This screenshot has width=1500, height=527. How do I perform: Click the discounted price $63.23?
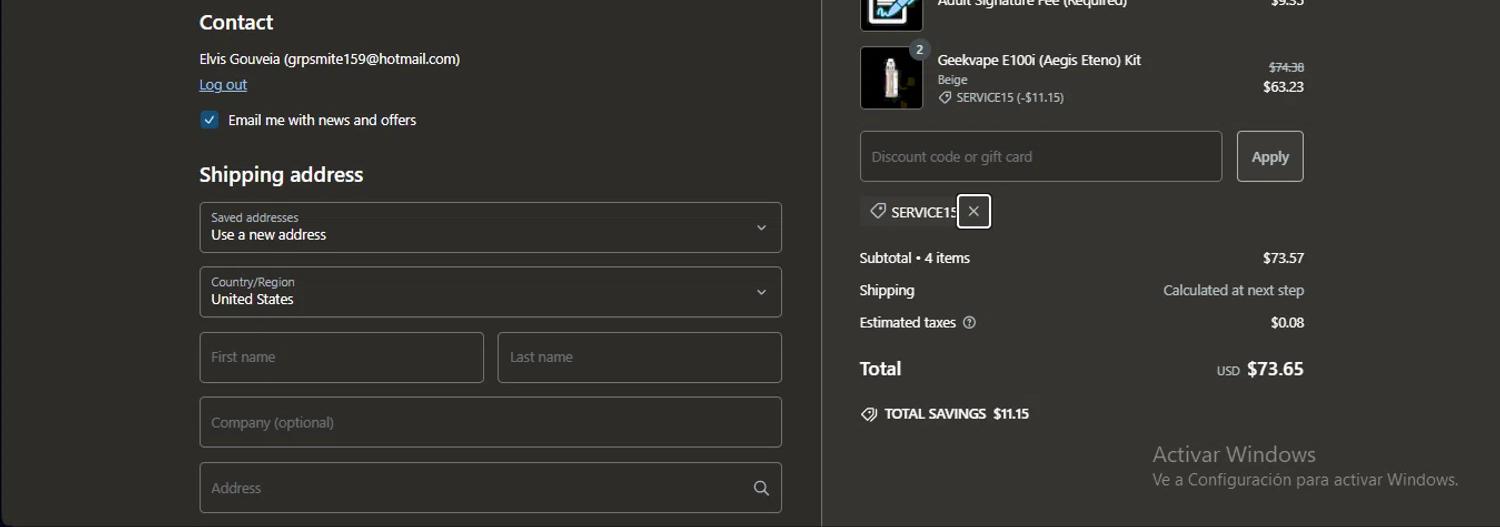[x=1283, y=87]
